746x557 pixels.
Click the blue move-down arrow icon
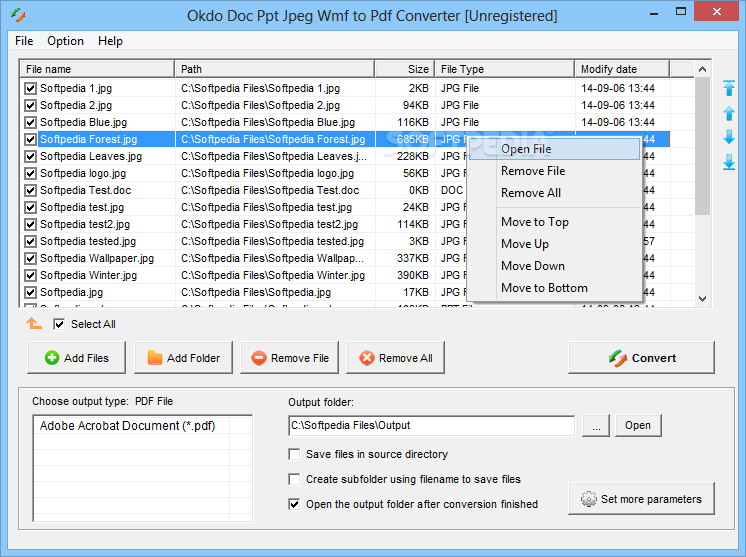(729, 137)
